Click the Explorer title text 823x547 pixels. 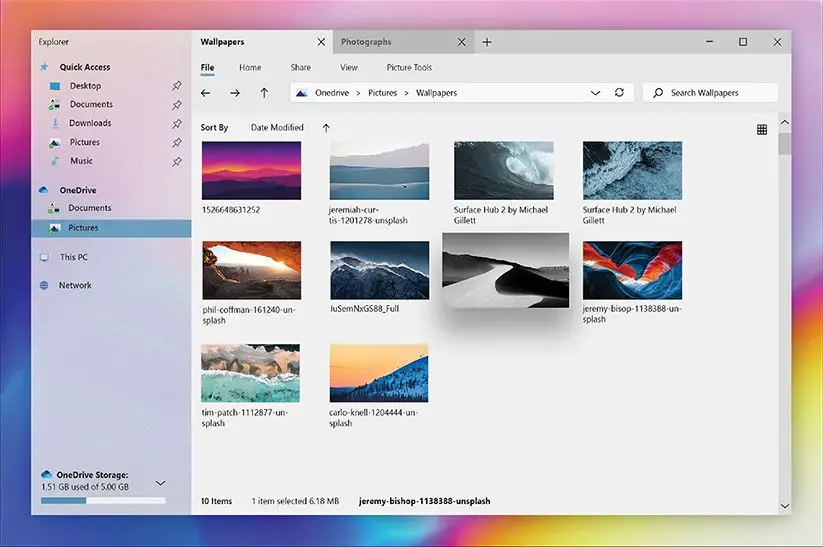tap(54, 41)
